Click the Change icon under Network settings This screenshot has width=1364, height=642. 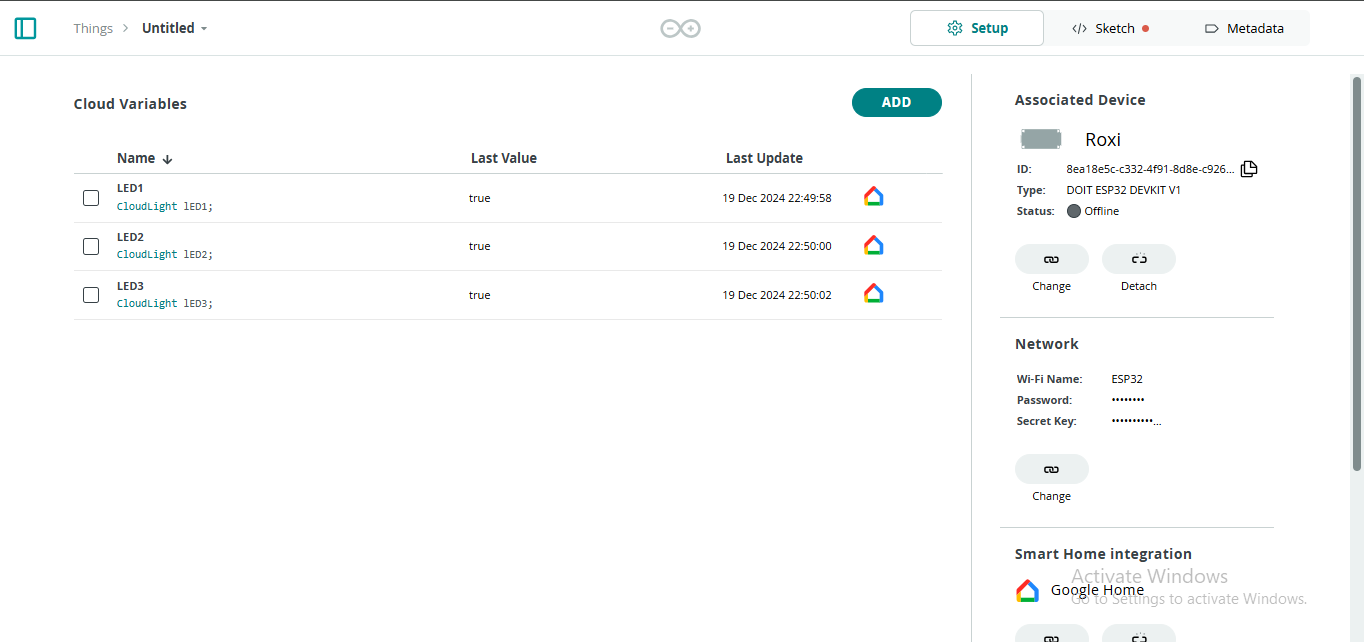tap(1051, 469)
